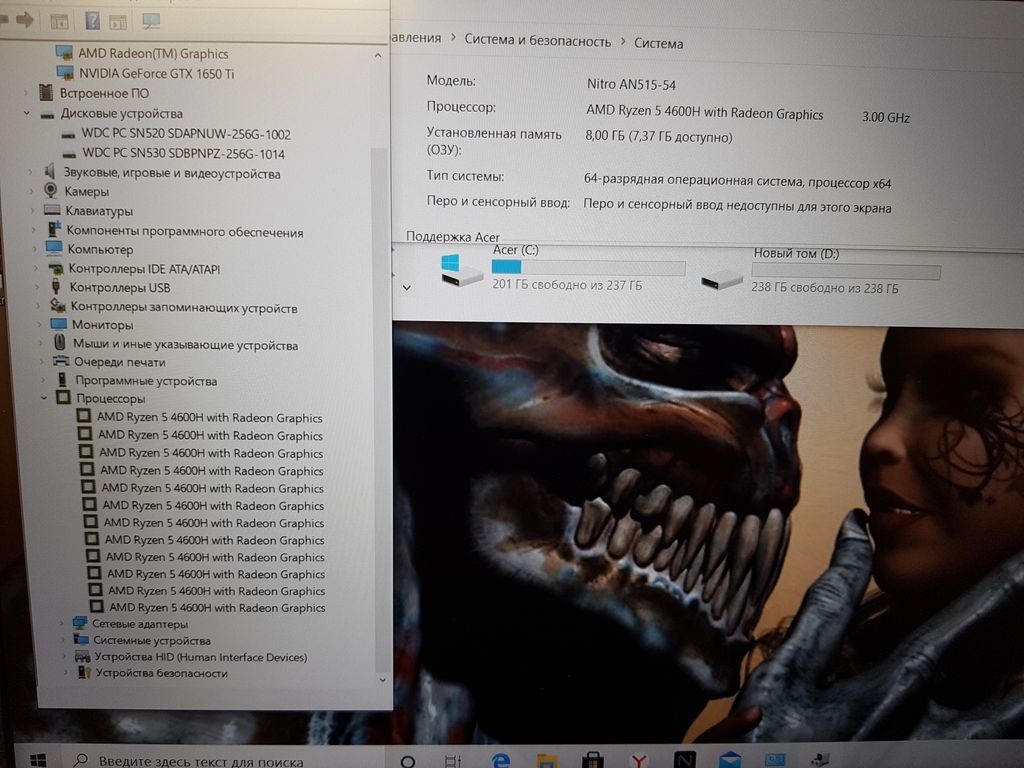Viewport: 1024px width, 768px height.
Task: Click the memory value 8,00 ГБ (7,37 ГБ доступно)
Action: (658, 136)
